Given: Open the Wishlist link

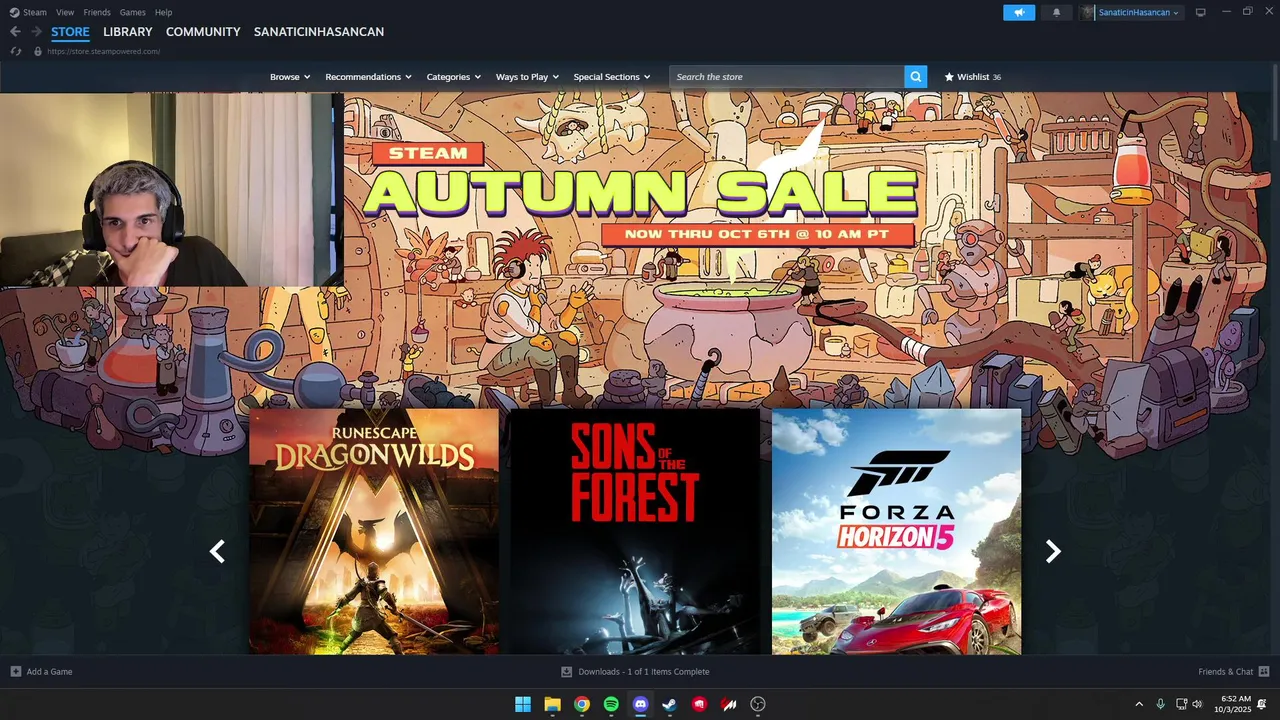Looking at the screenshot, I should 973,77.
